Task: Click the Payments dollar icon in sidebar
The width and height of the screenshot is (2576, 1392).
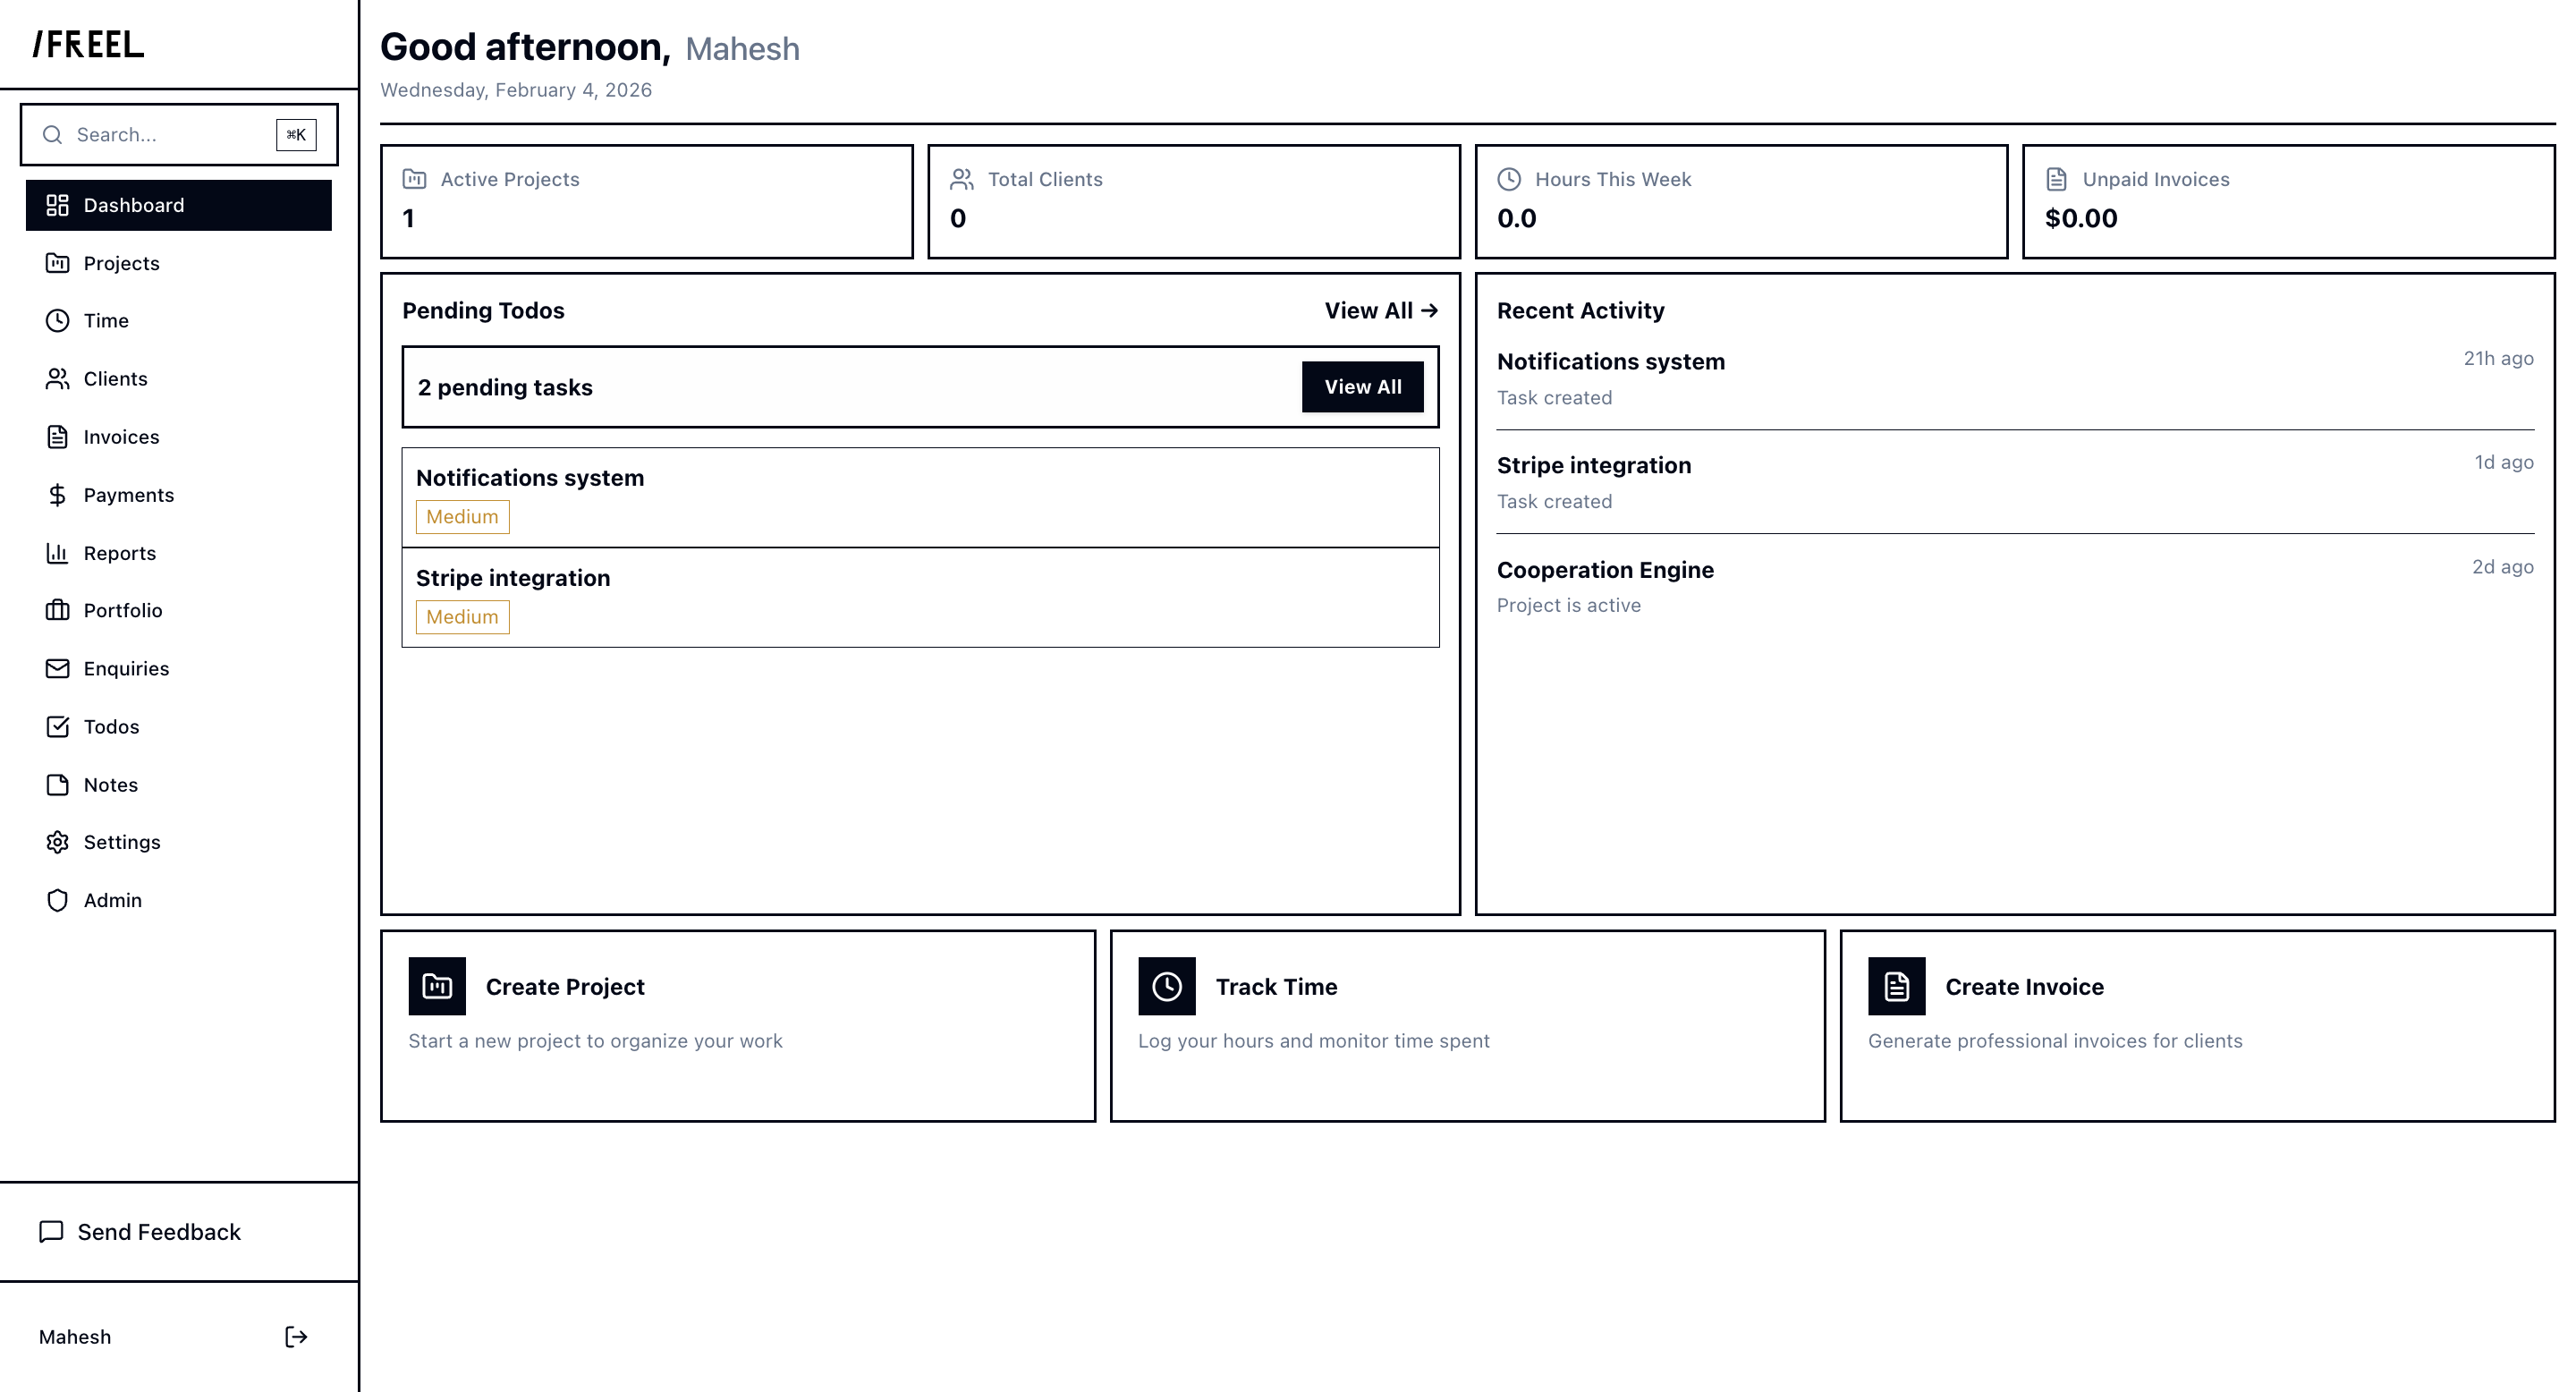Action: coord(58,495)
